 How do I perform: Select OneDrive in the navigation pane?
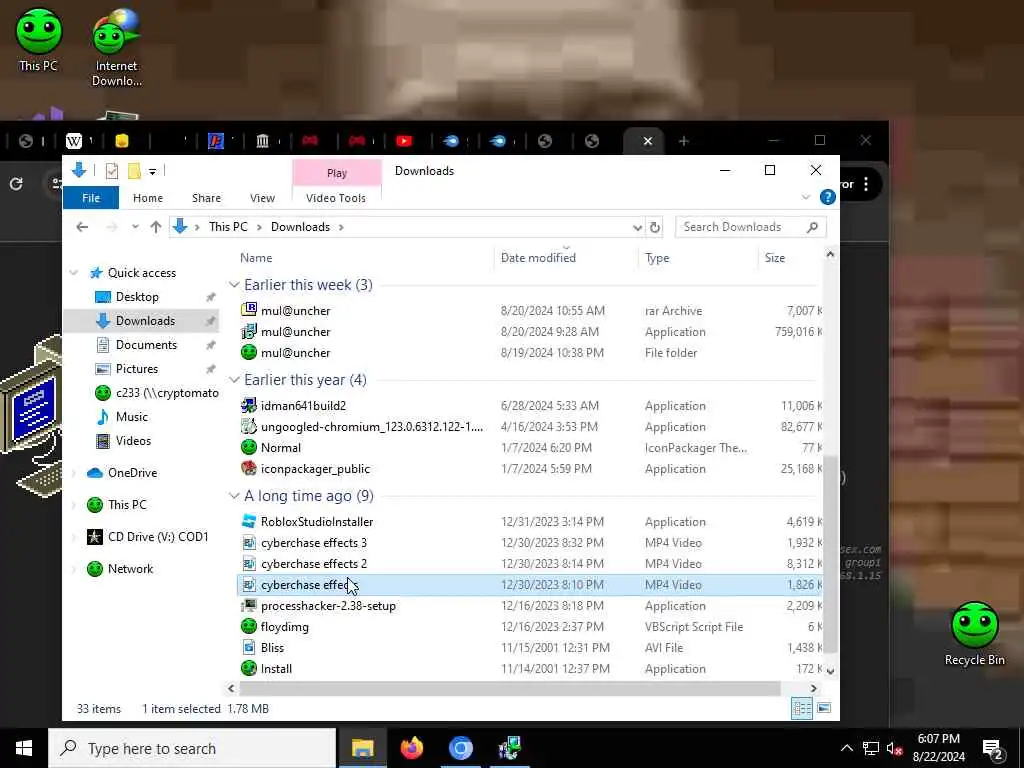(132, 473)
